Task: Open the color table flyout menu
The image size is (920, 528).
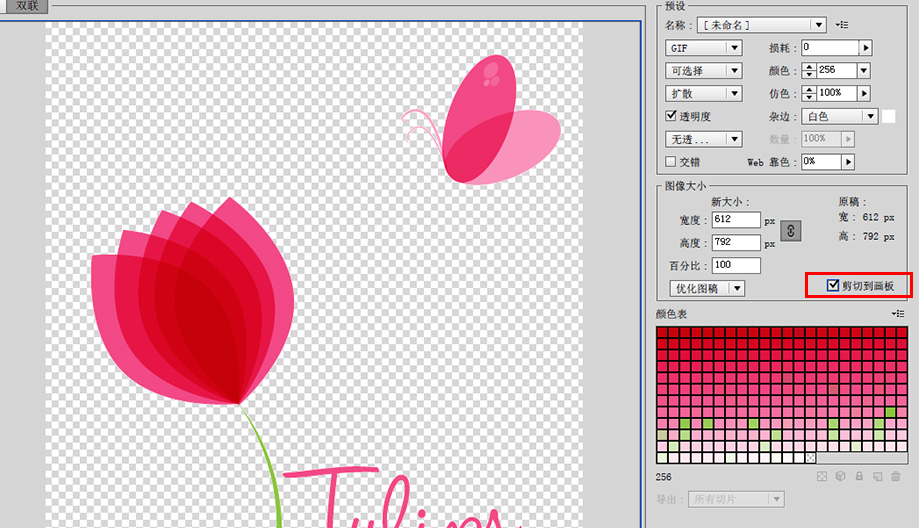Action: coord(898,314)
